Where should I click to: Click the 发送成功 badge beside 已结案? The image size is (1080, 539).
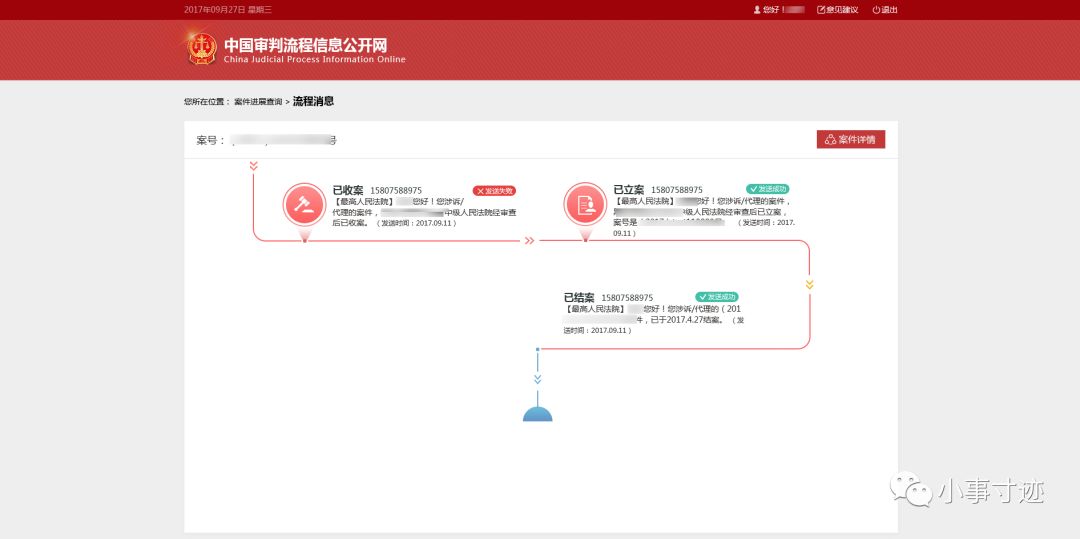[716, 297]
